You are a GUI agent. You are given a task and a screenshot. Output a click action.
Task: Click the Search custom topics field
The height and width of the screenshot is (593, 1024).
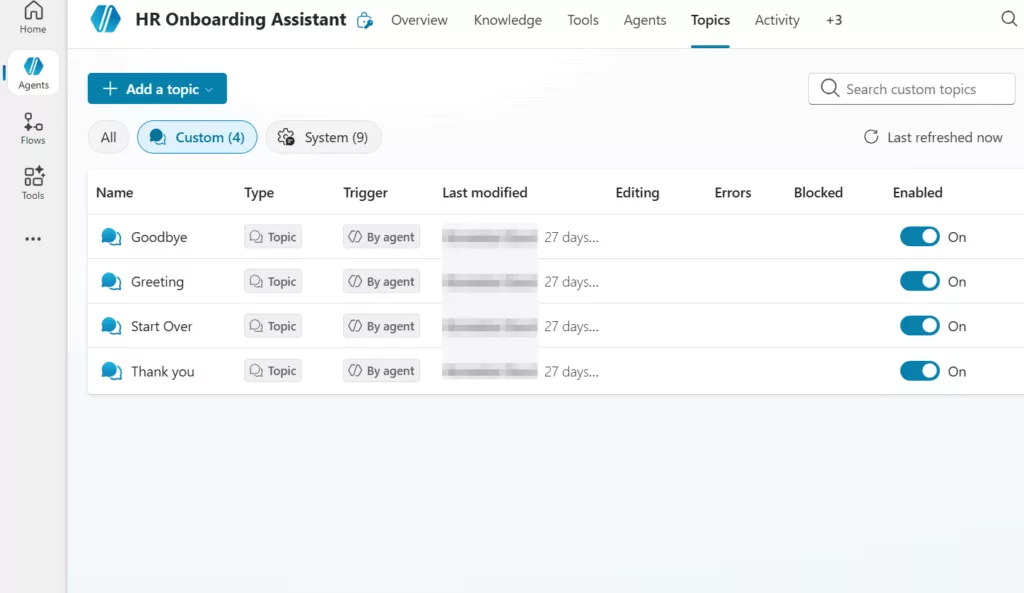[x=912, y=89]
